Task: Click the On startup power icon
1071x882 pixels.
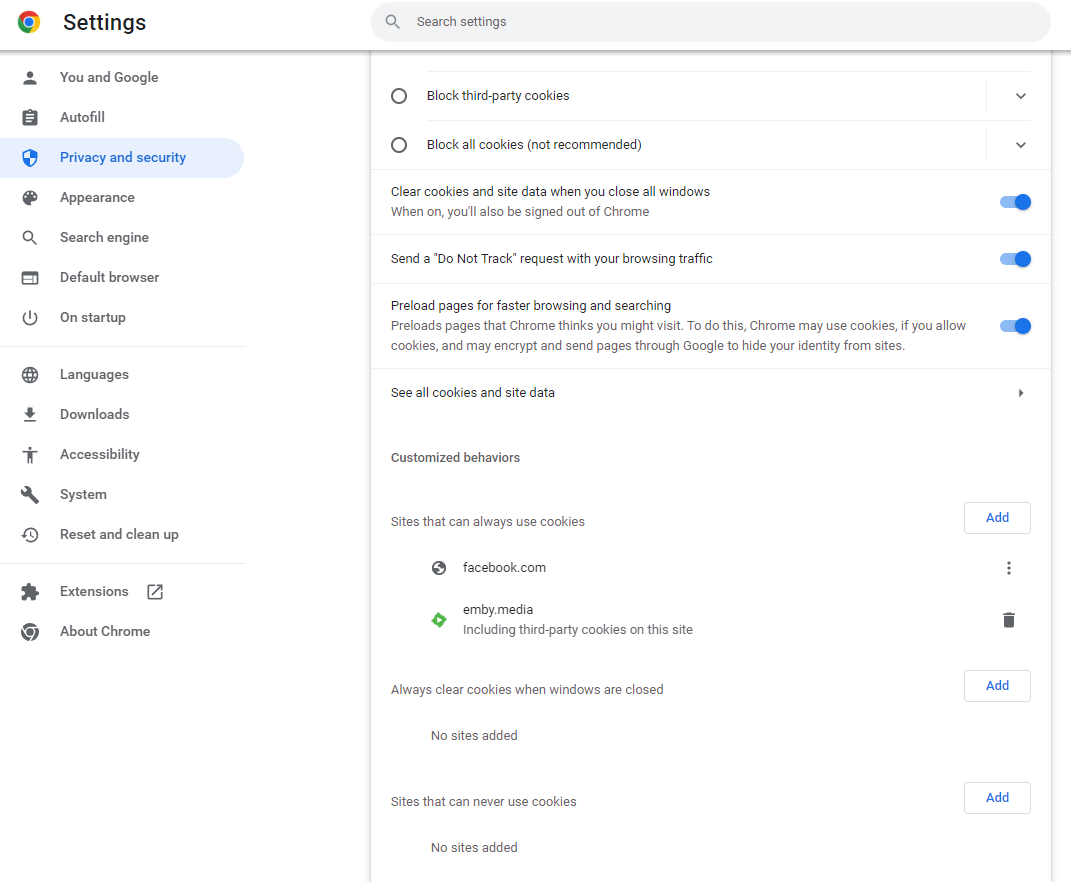Action: coord(30,318)
